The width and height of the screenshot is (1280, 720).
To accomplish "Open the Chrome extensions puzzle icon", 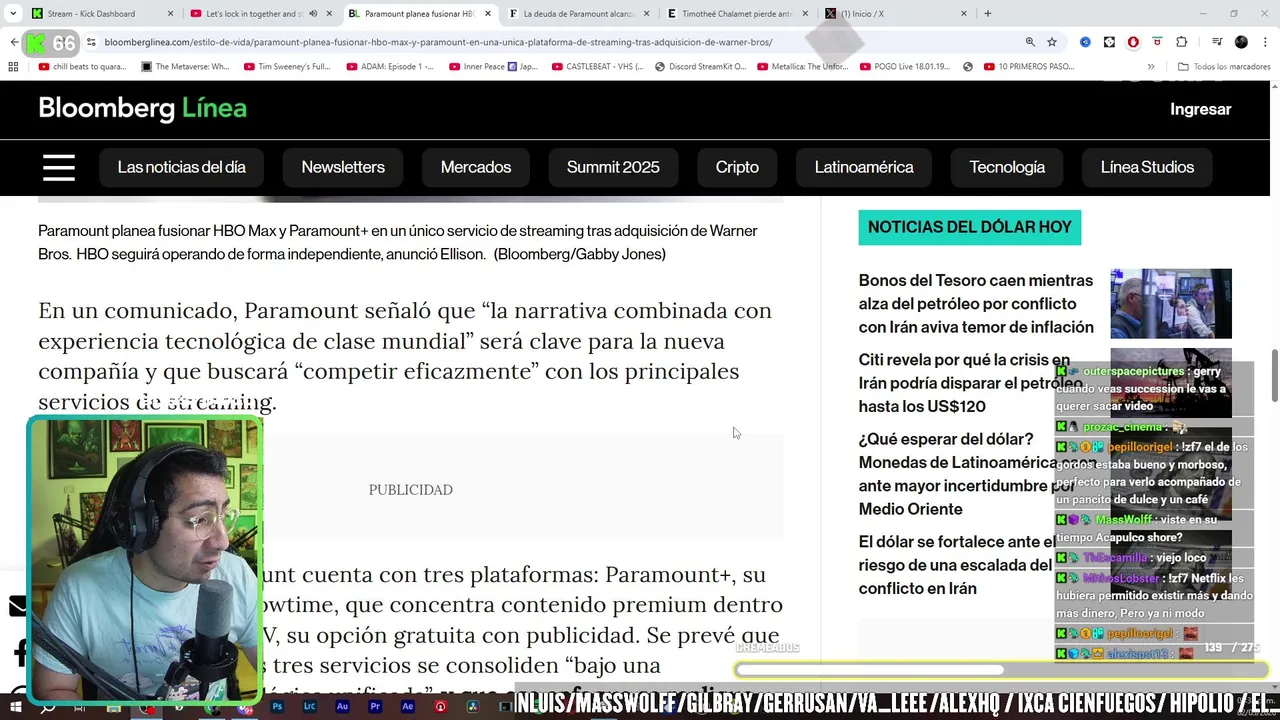I will pyautogui.click(x=1182, y=42).
